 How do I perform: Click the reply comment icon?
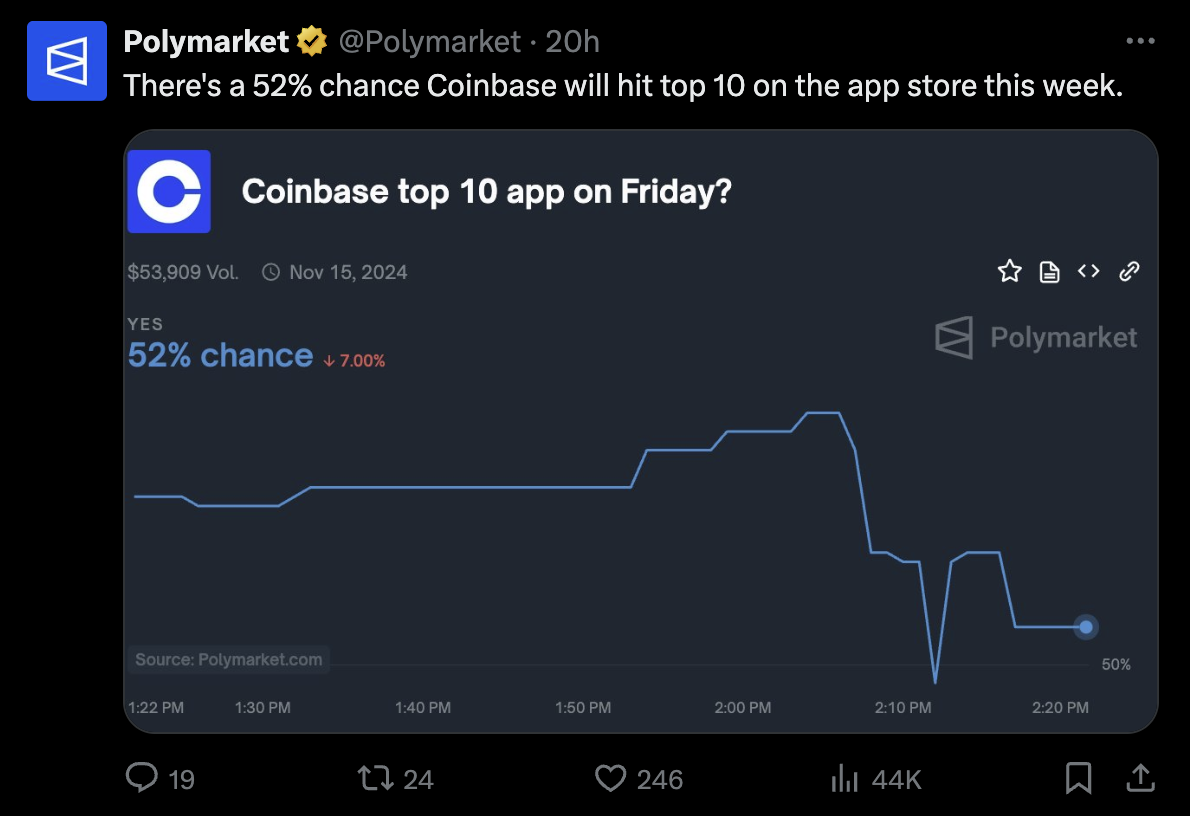pyautogui.click(x=142, y=778)
